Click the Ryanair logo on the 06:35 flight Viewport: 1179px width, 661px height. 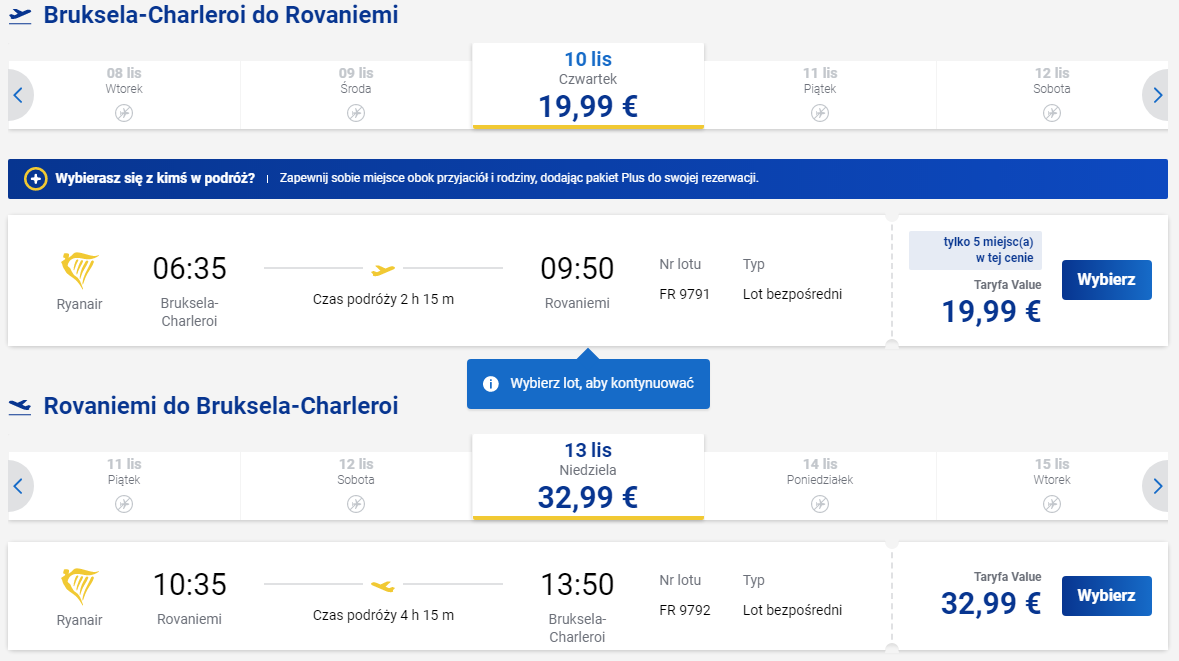[79, 270]
